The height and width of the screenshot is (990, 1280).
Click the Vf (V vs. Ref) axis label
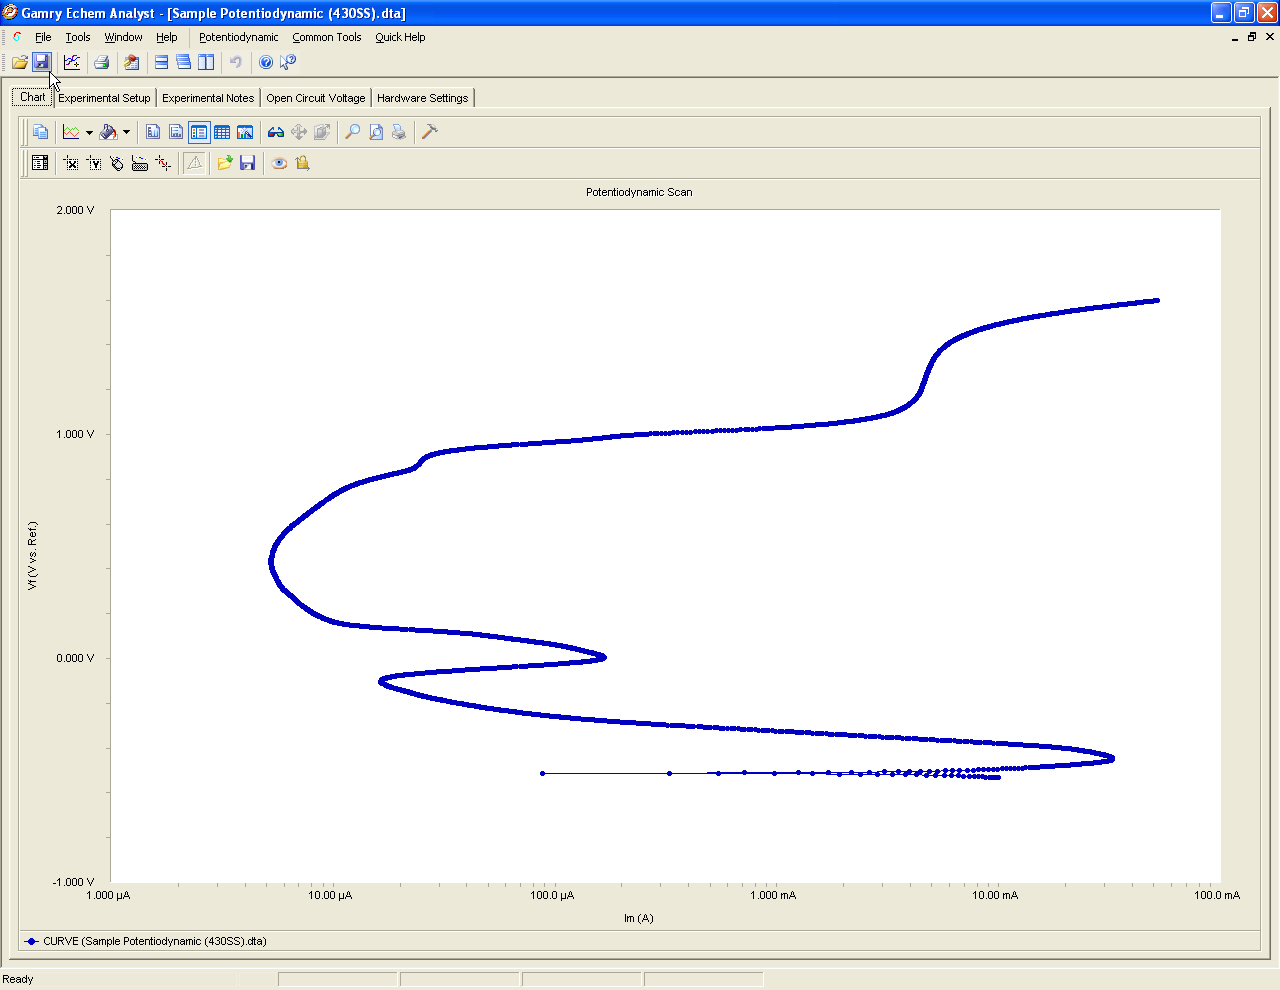point(32,556)
